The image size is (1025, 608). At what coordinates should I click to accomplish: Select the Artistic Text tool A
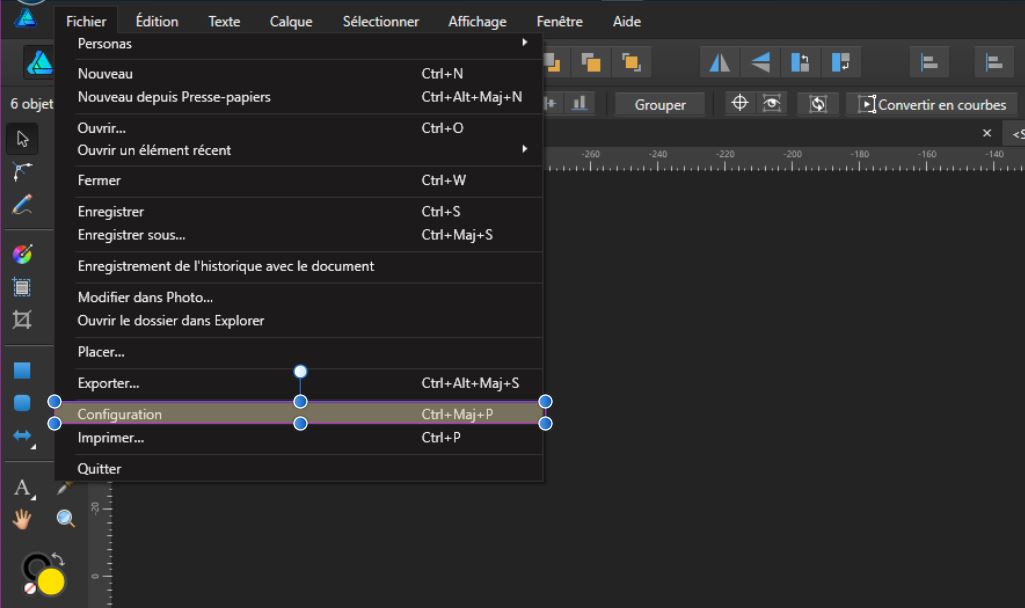[22, 488]
